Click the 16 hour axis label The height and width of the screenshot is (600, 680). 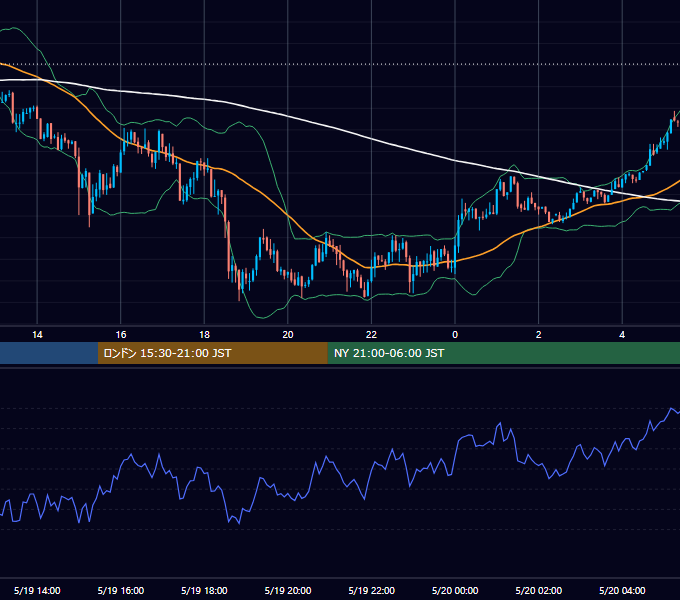pos(121,335)
